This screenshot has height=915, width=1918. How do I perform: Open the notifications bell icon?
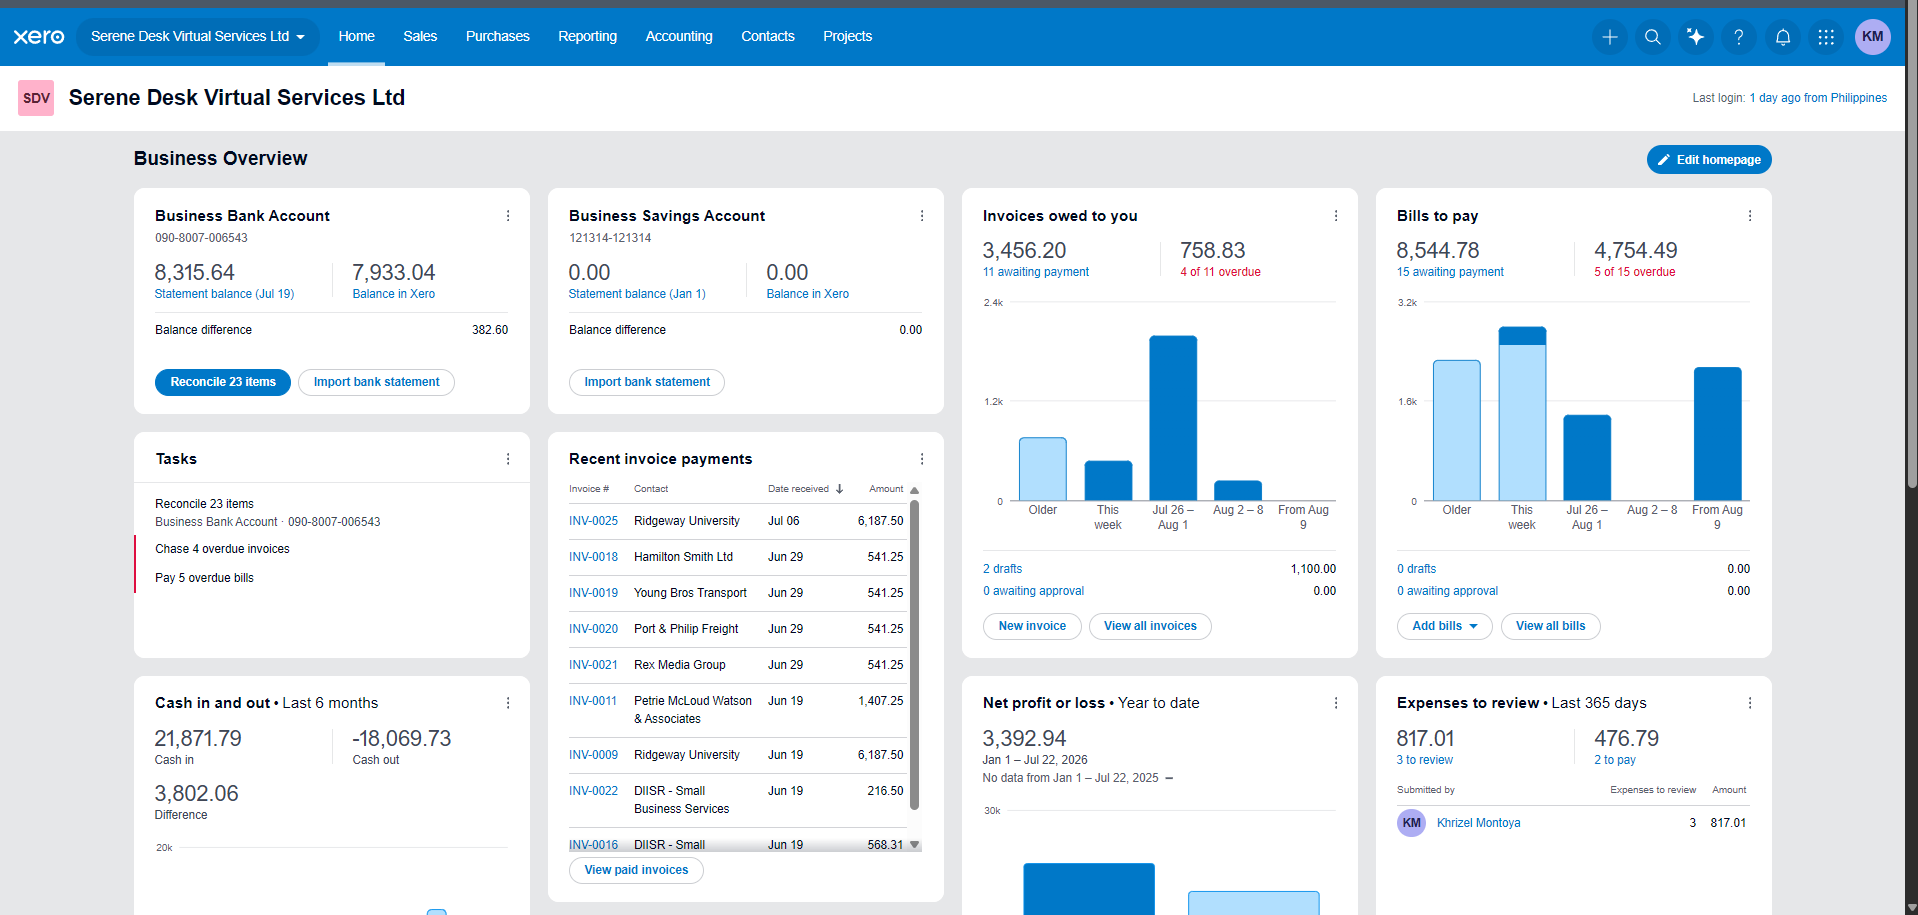(1782, 37)
